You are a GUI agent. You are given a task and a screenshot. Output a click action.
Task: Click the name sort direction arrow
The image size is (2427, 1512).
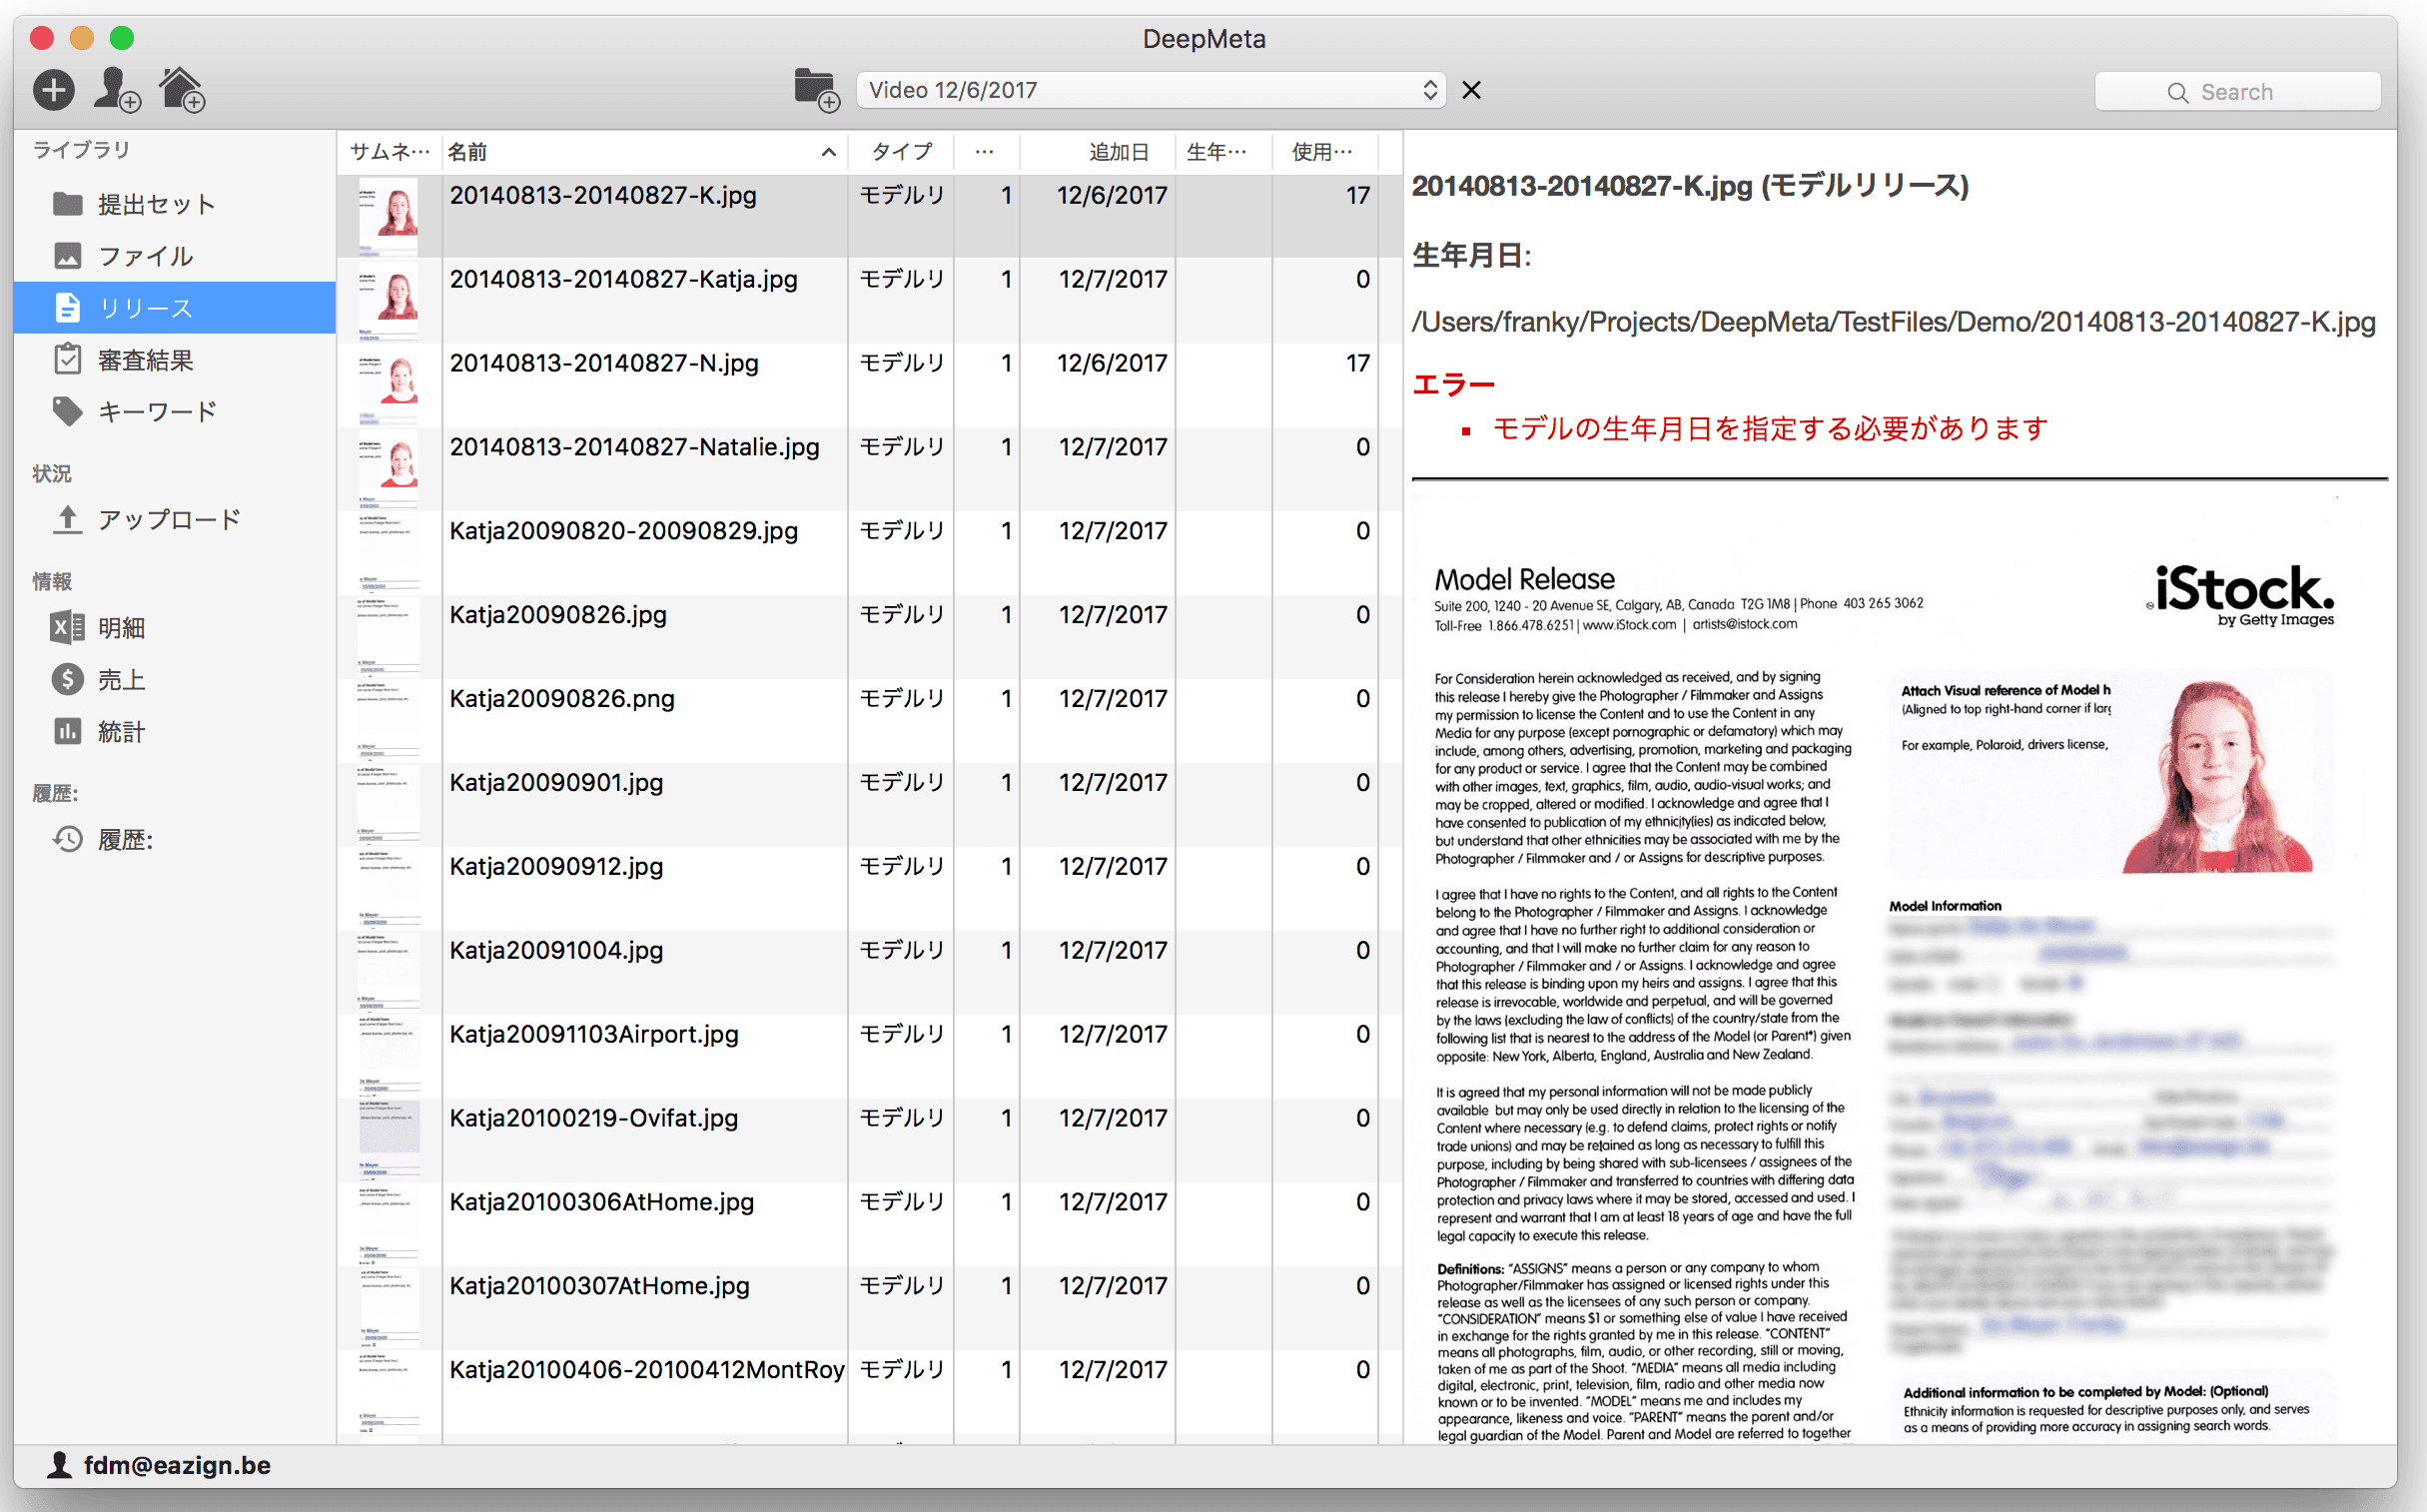(829, 152)
